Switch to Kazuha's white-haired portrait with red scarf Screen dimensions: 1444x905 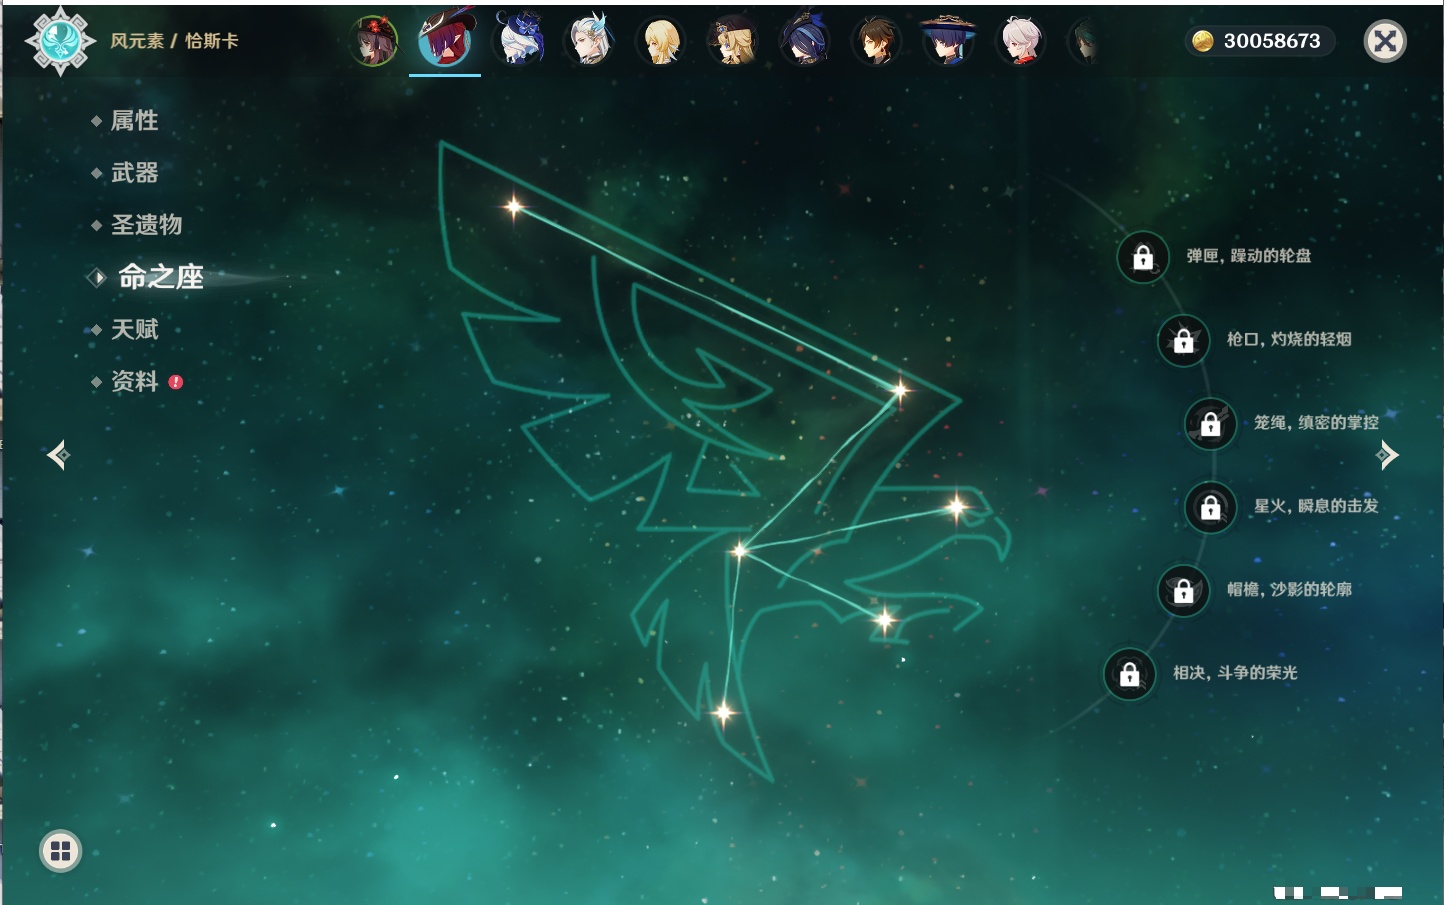pos(1021,41)
